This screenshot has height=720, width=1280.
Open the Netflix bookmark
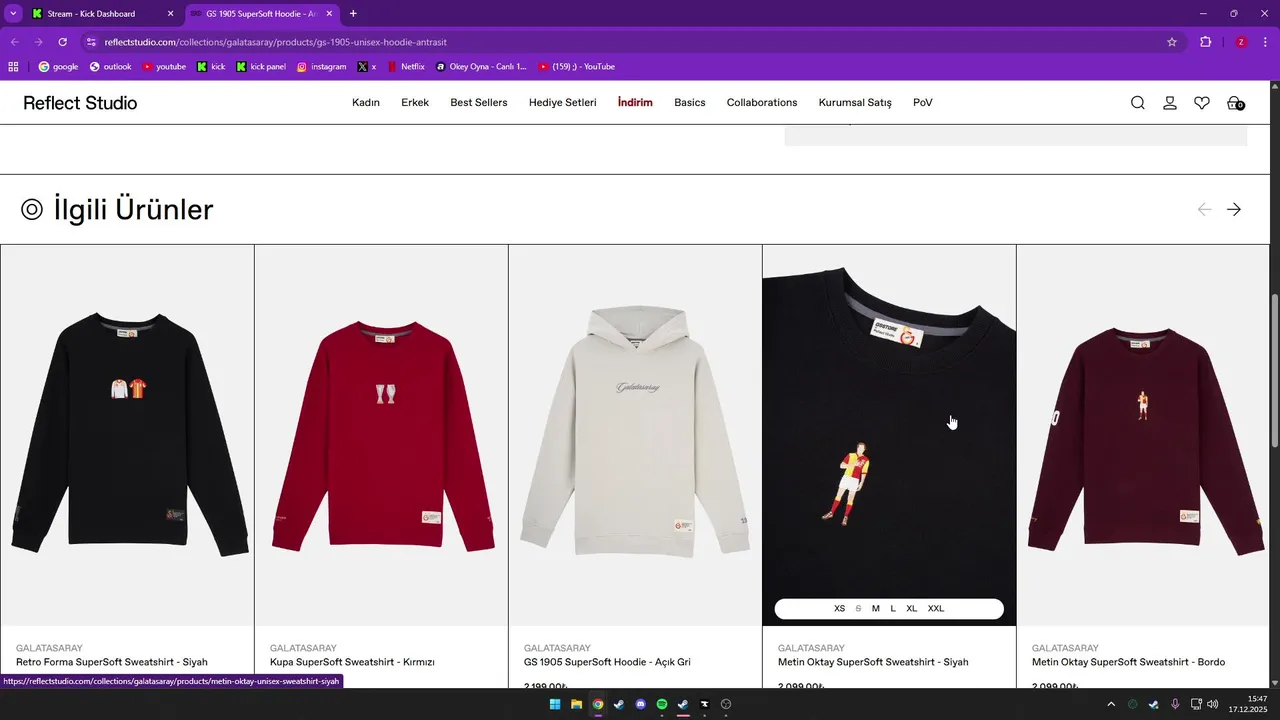coord(405,67)
